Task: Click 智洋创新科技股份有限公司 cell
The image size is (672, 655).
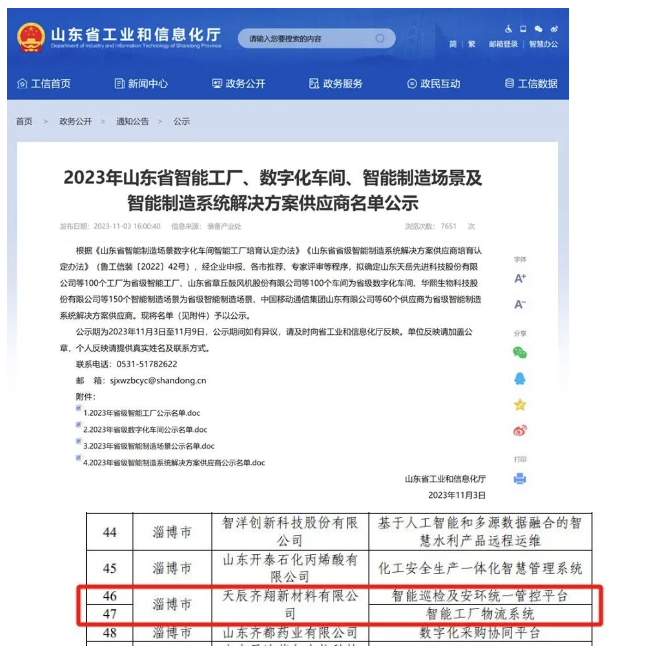Action: 290,532
